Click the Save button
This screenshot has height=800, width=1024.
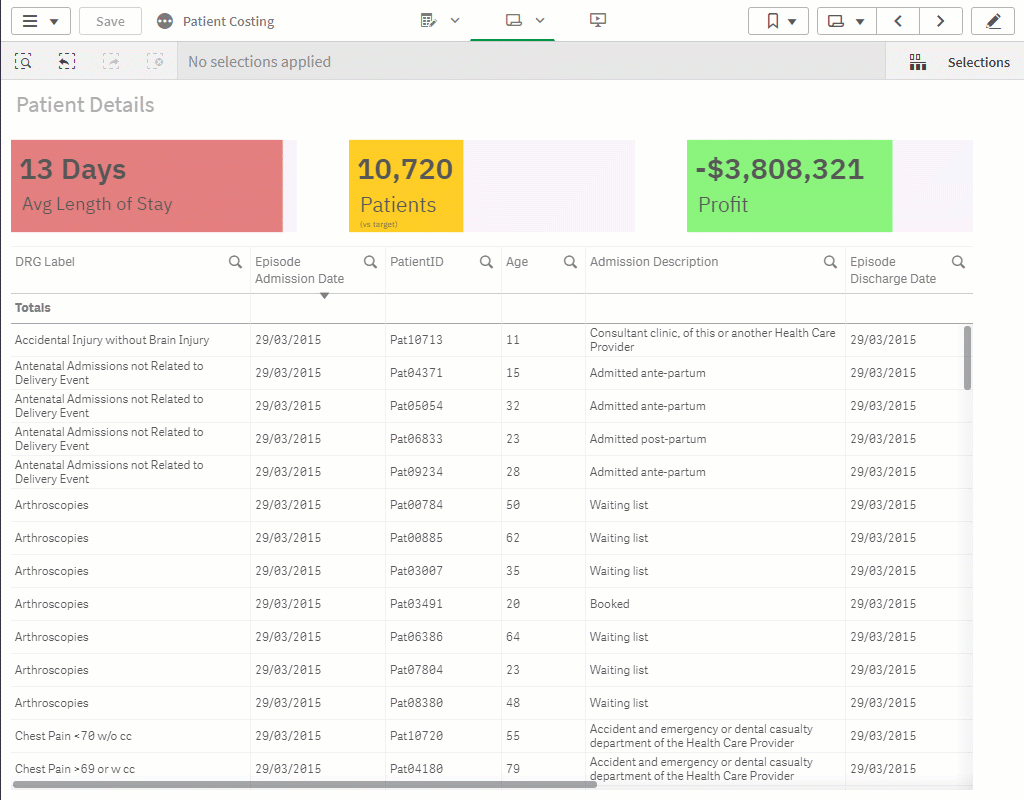110,21
